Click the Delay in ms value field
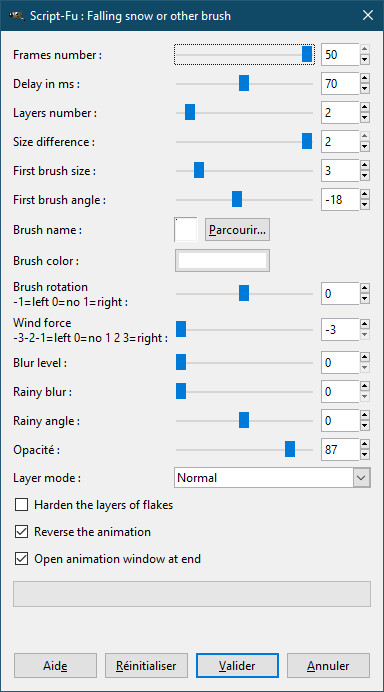The width and height of the screenshot is (384, 692). pyautogui.click(x=340, y=83)
